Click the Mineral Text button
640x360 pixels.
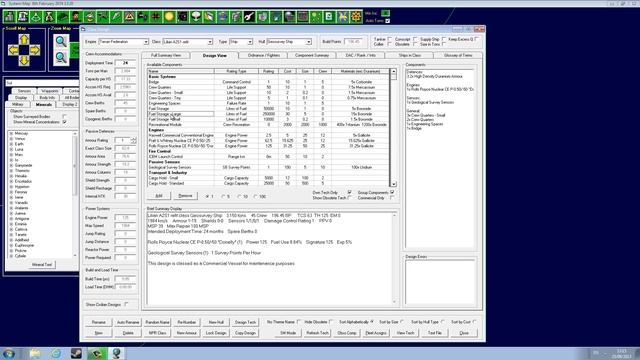(x=42, y=264)
